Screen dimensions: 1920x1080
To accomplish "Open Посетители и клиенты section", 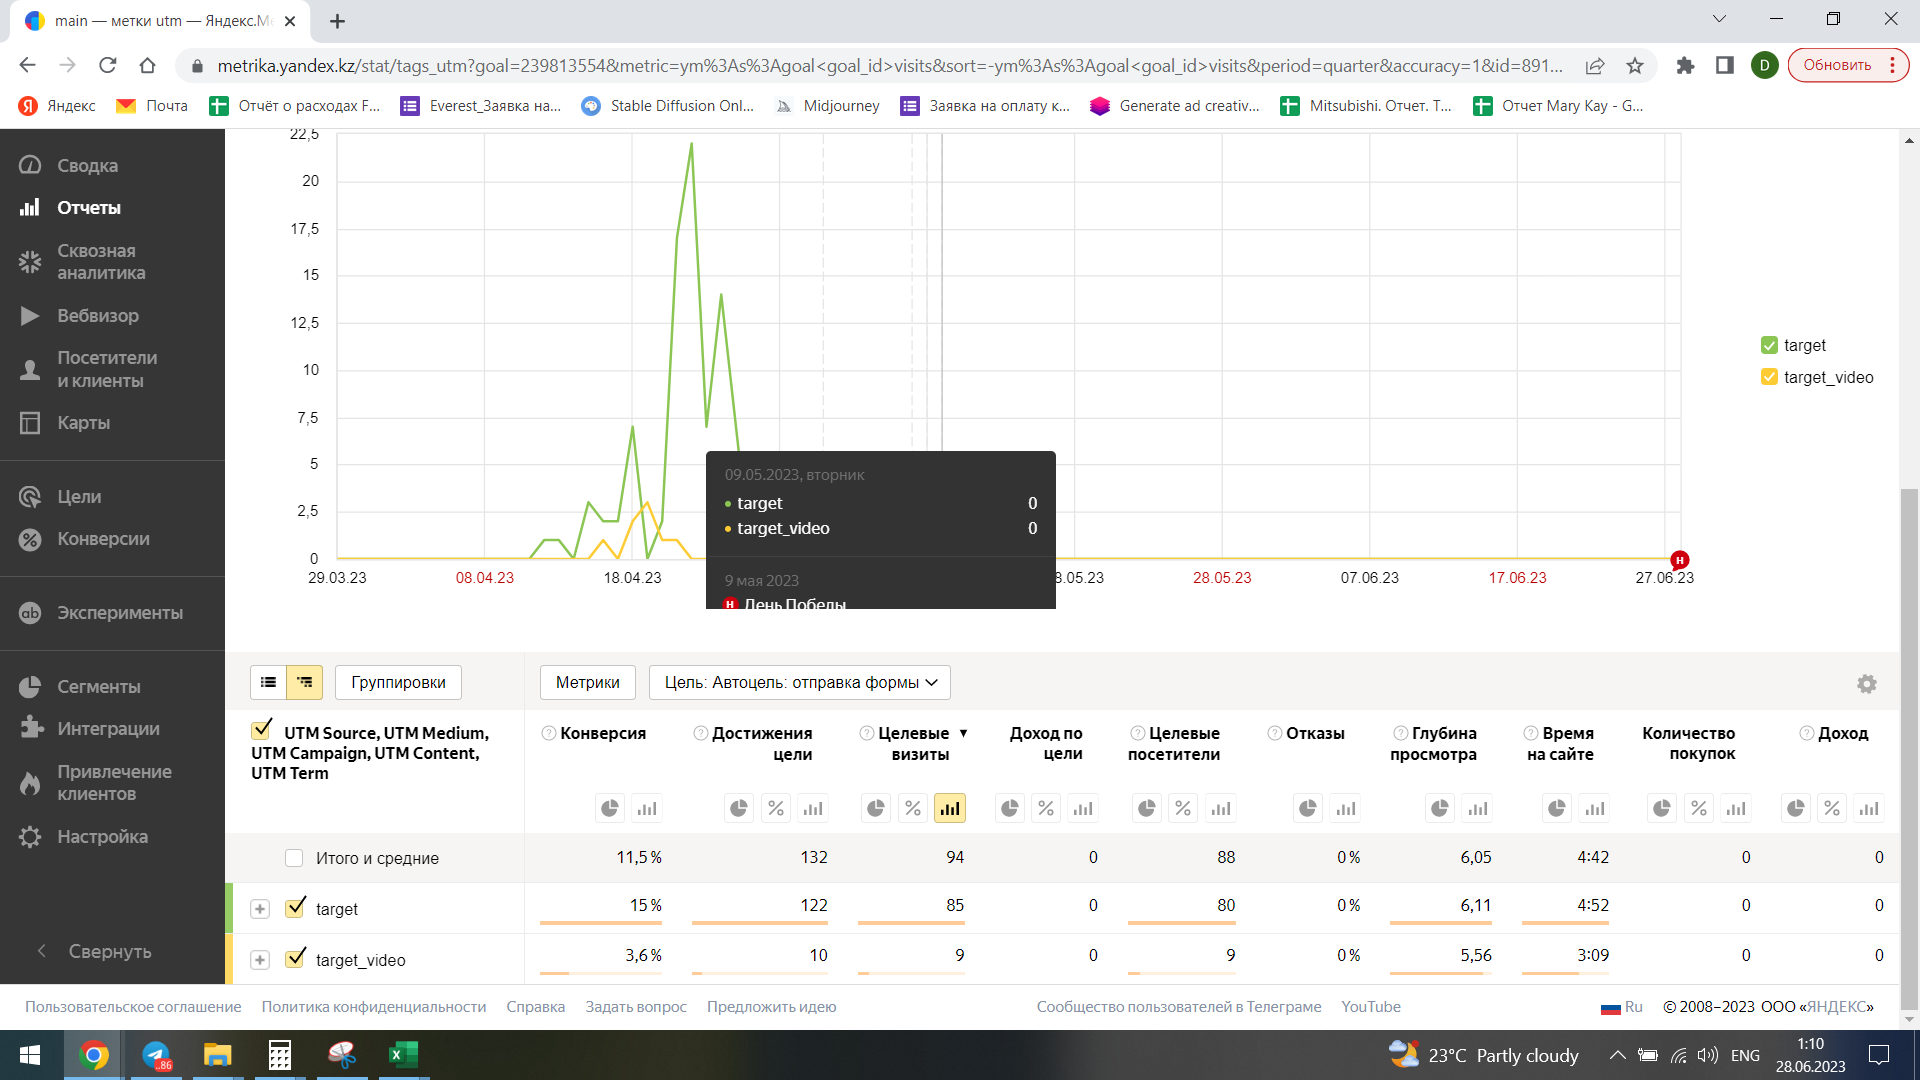I will [x=106, y=369].
